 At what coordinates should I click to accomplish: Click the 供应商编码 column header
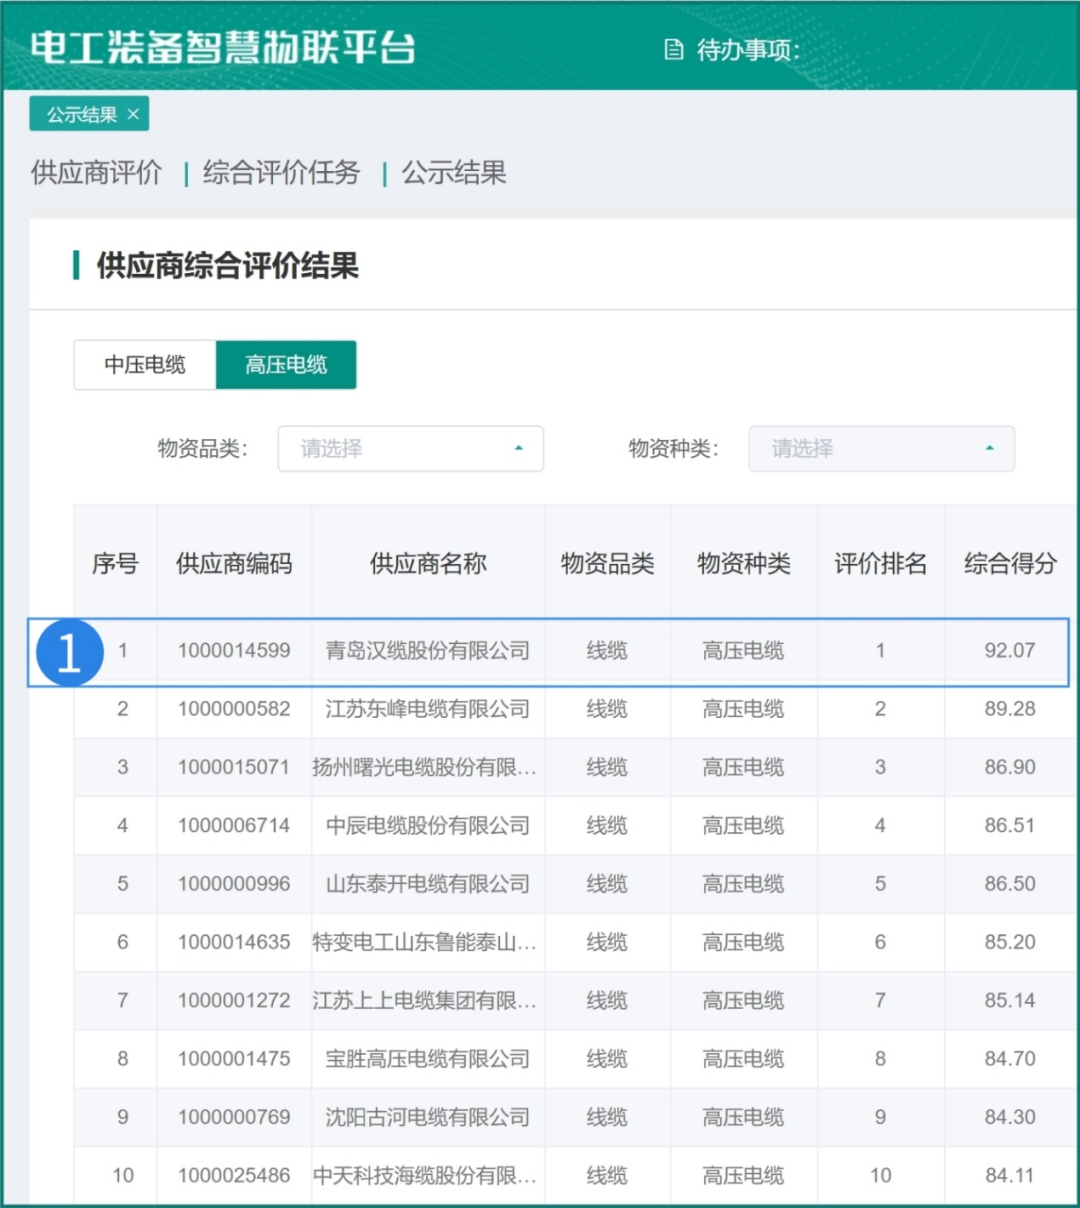click(x=234, y=564)
